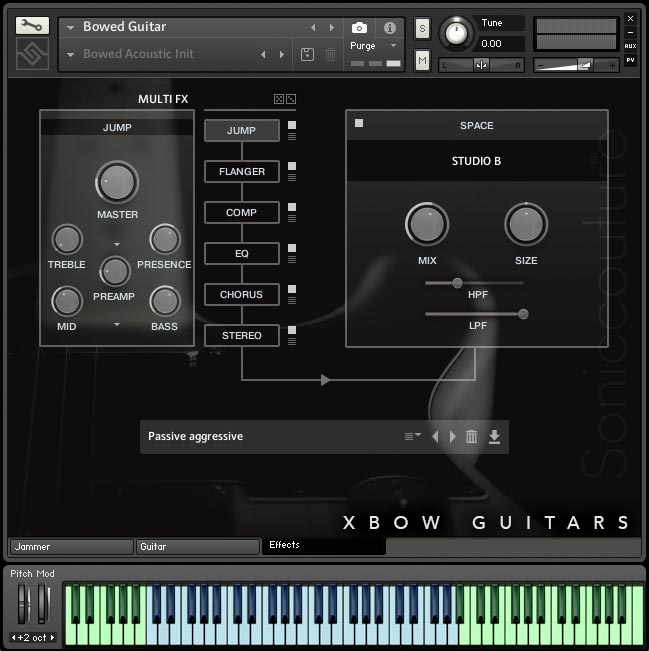The image size is (649, 651).
Task: Delete the Passive aggressive preset
Action: 471,436
